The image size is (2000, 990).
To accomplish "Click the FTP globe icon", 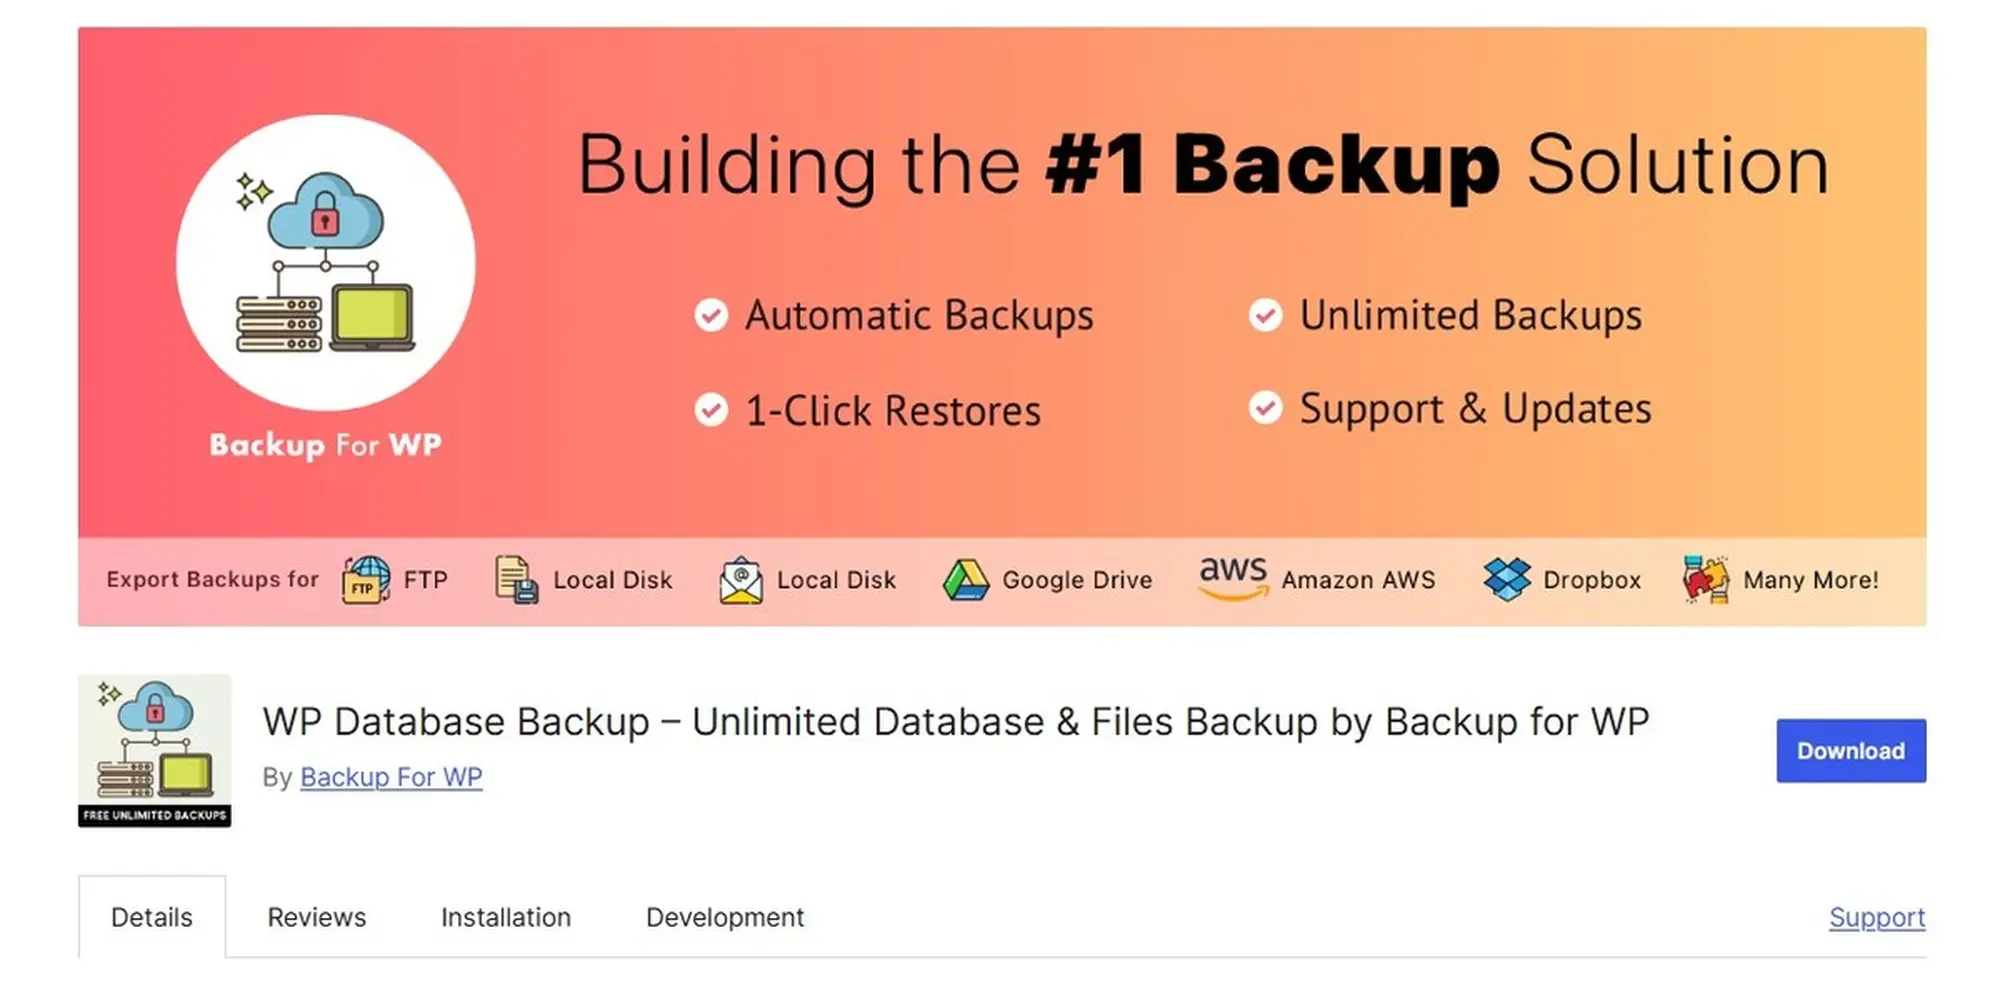I will pyautogui.click(x=366, y=580).
